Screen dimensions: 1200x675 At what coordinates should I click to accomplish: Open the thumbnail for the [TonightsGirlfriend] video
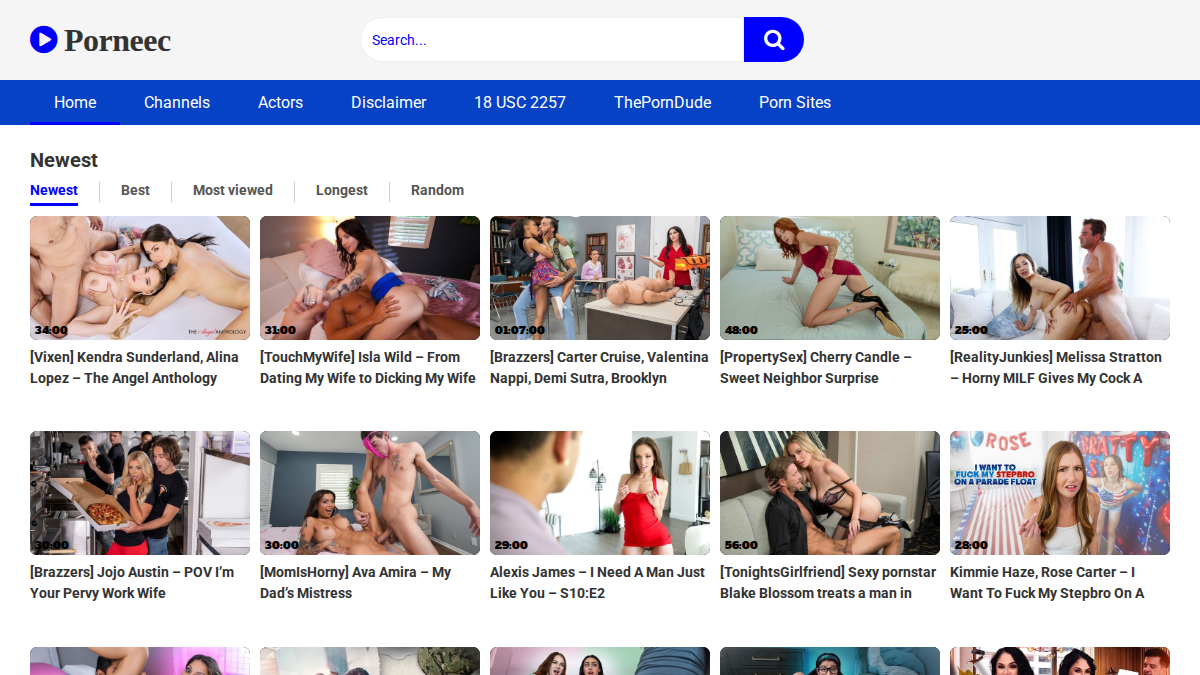(830, 493)
